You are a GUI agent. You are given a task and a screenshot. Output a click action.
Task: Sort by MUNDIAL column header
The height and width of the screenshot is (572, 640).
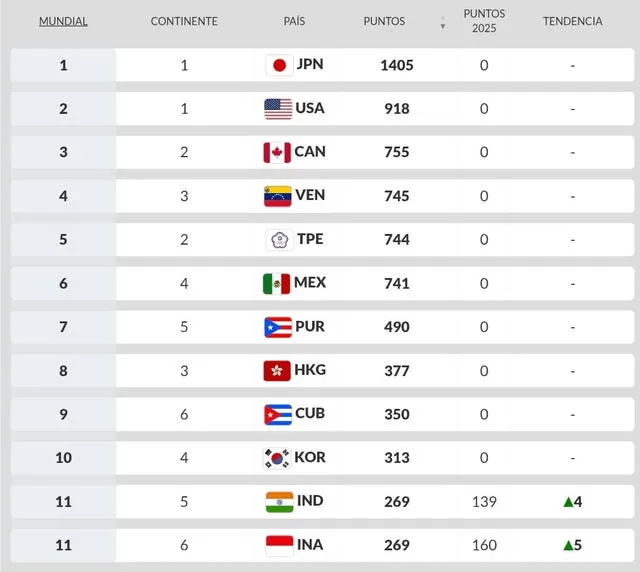coord(63,21)
